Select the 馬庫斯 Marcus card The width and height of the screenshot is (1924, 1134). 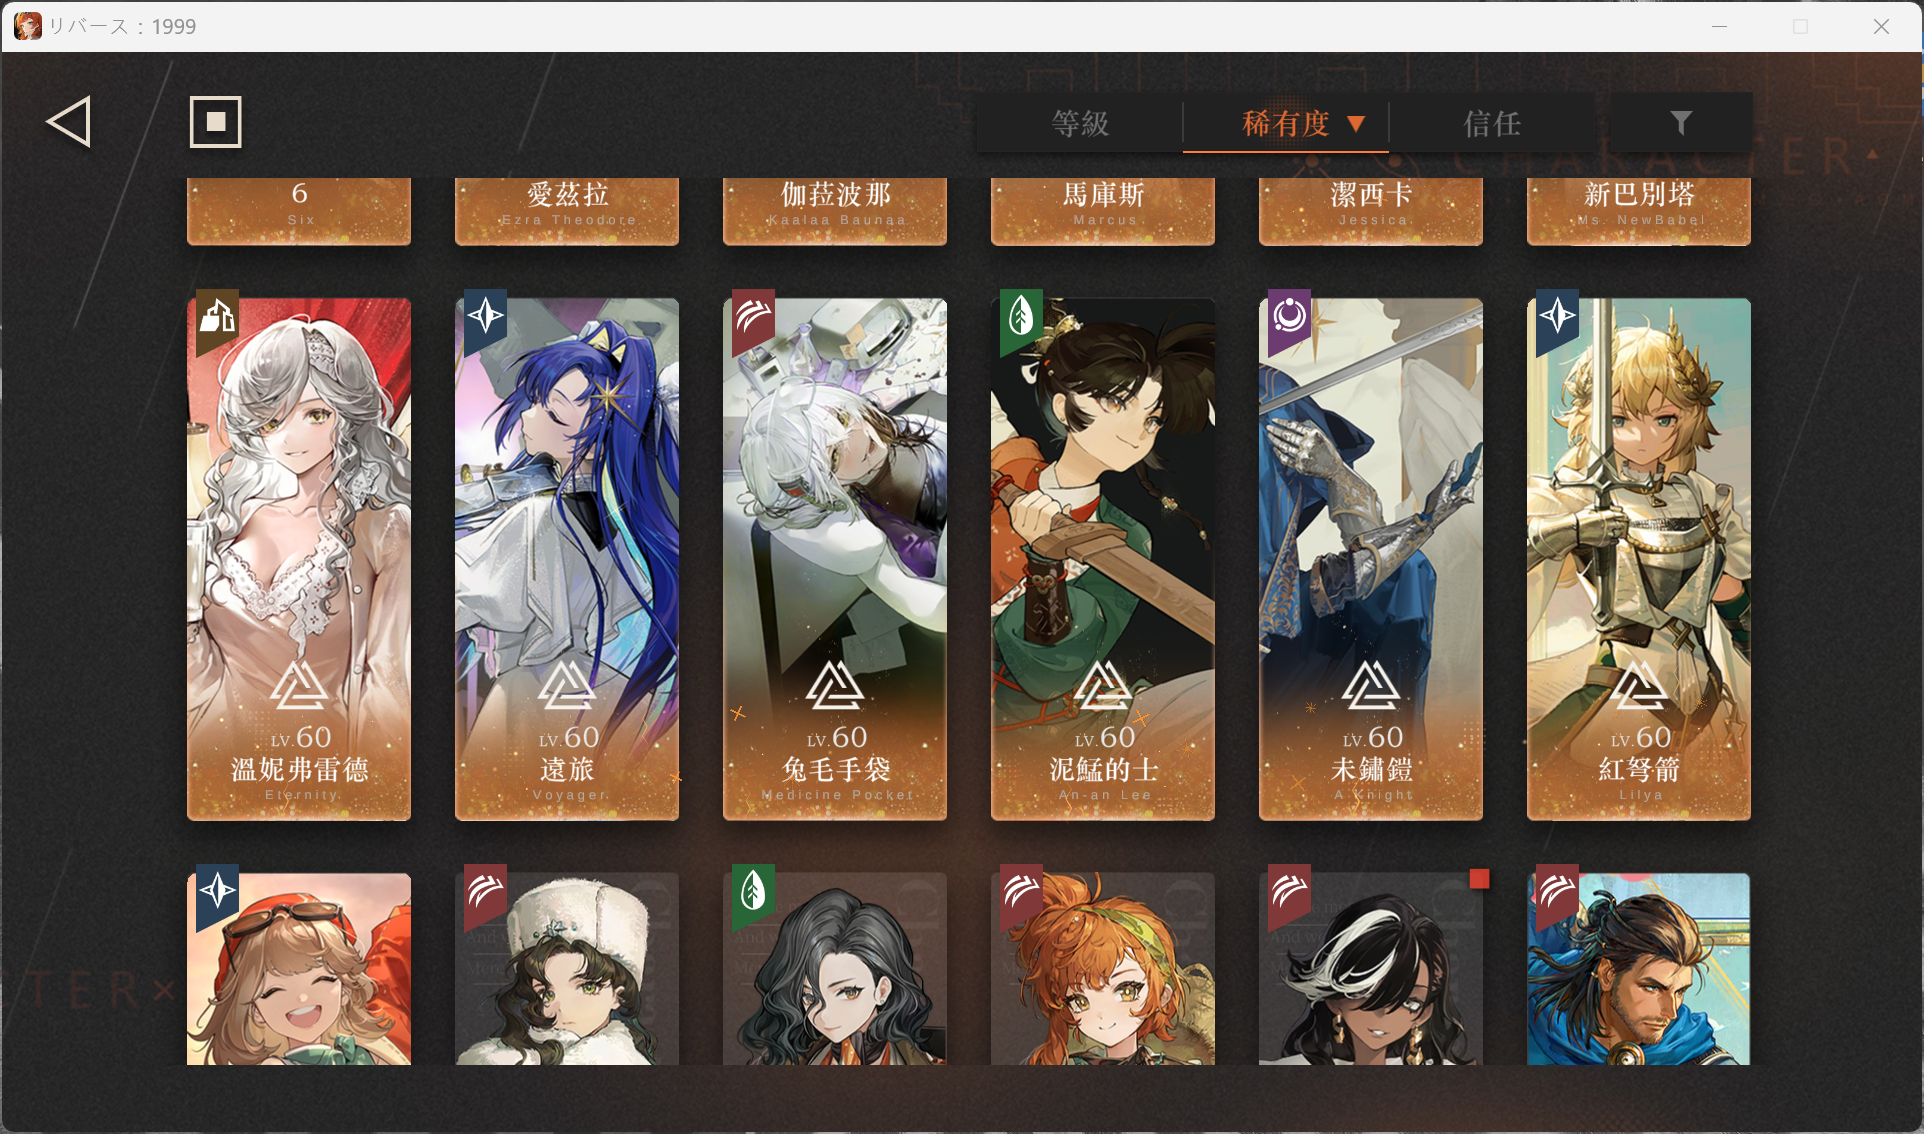[1103, 211]
